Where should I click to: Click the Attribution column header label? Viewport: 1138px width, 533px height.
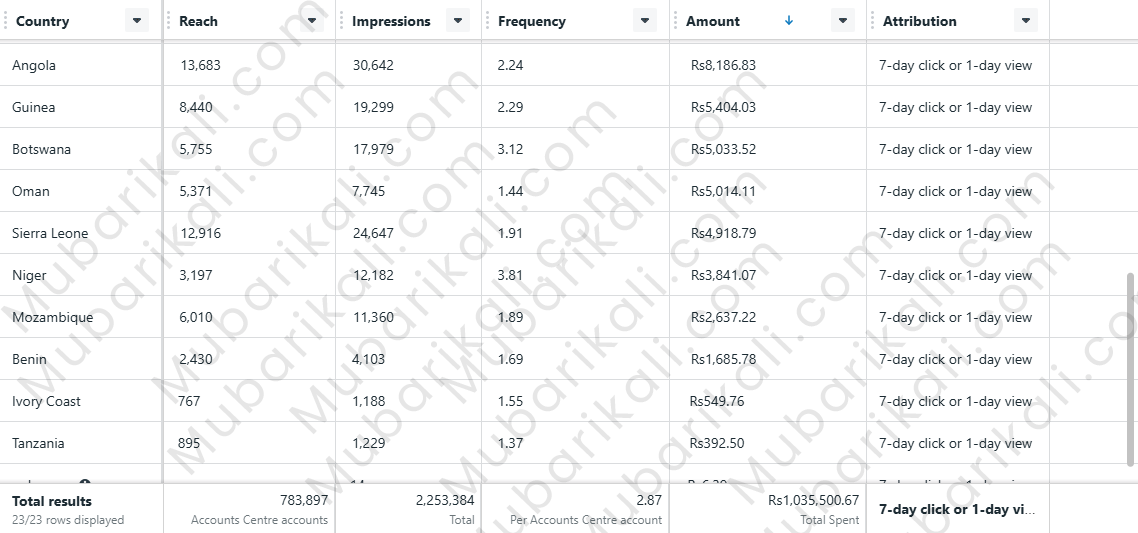(x=919, y=21)
